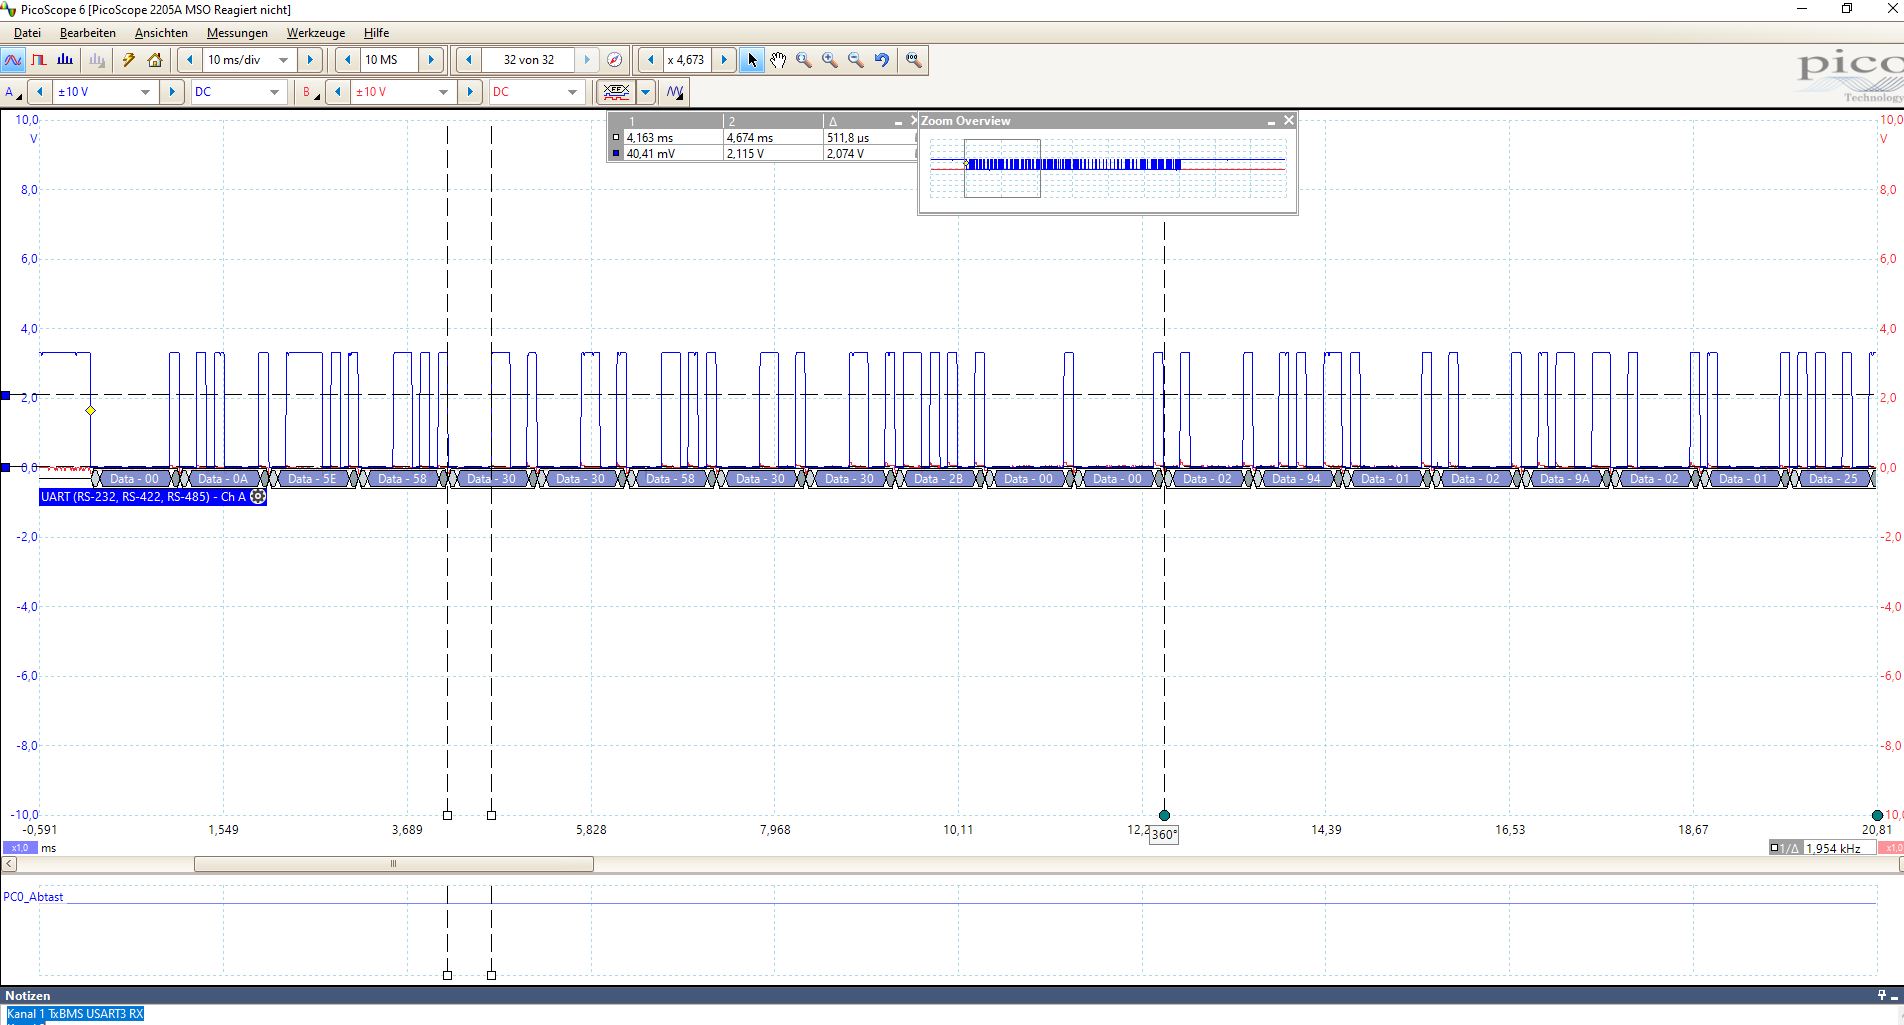1904x1025 pixels.
Task: Open the 10 ms/div timebase dropdown
Action: pos(283,60)
